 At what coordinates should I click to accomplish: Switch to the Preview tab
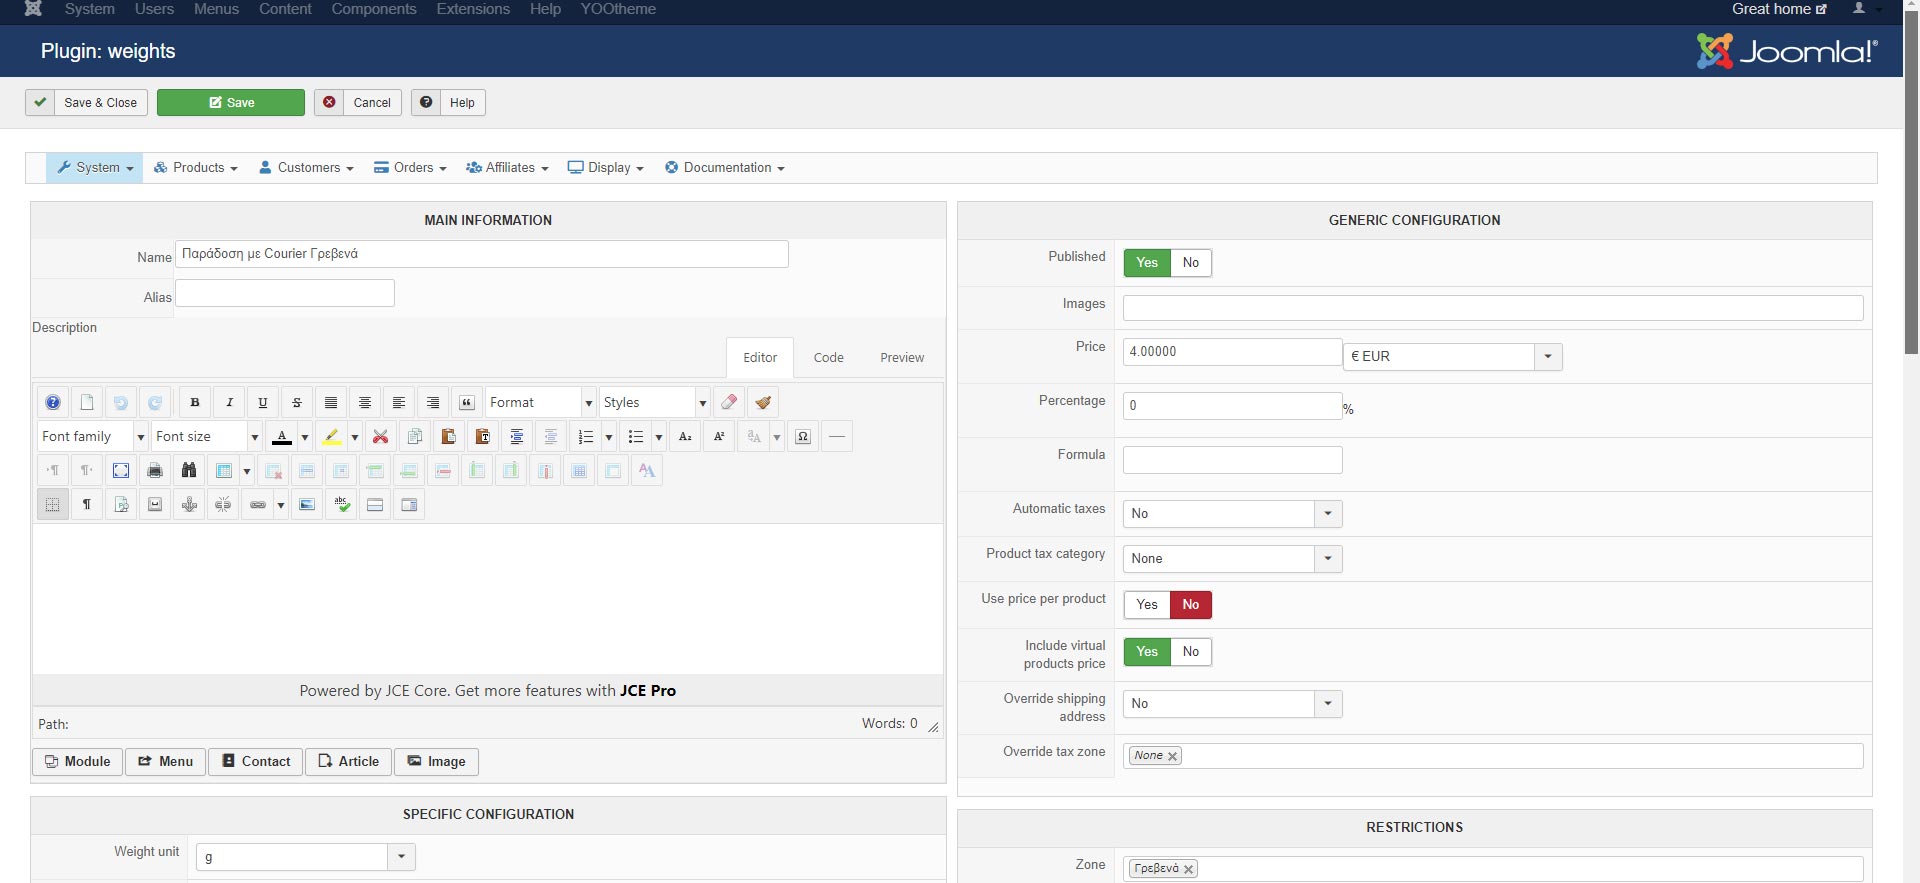pyautogui.click(x=902, y=358)
